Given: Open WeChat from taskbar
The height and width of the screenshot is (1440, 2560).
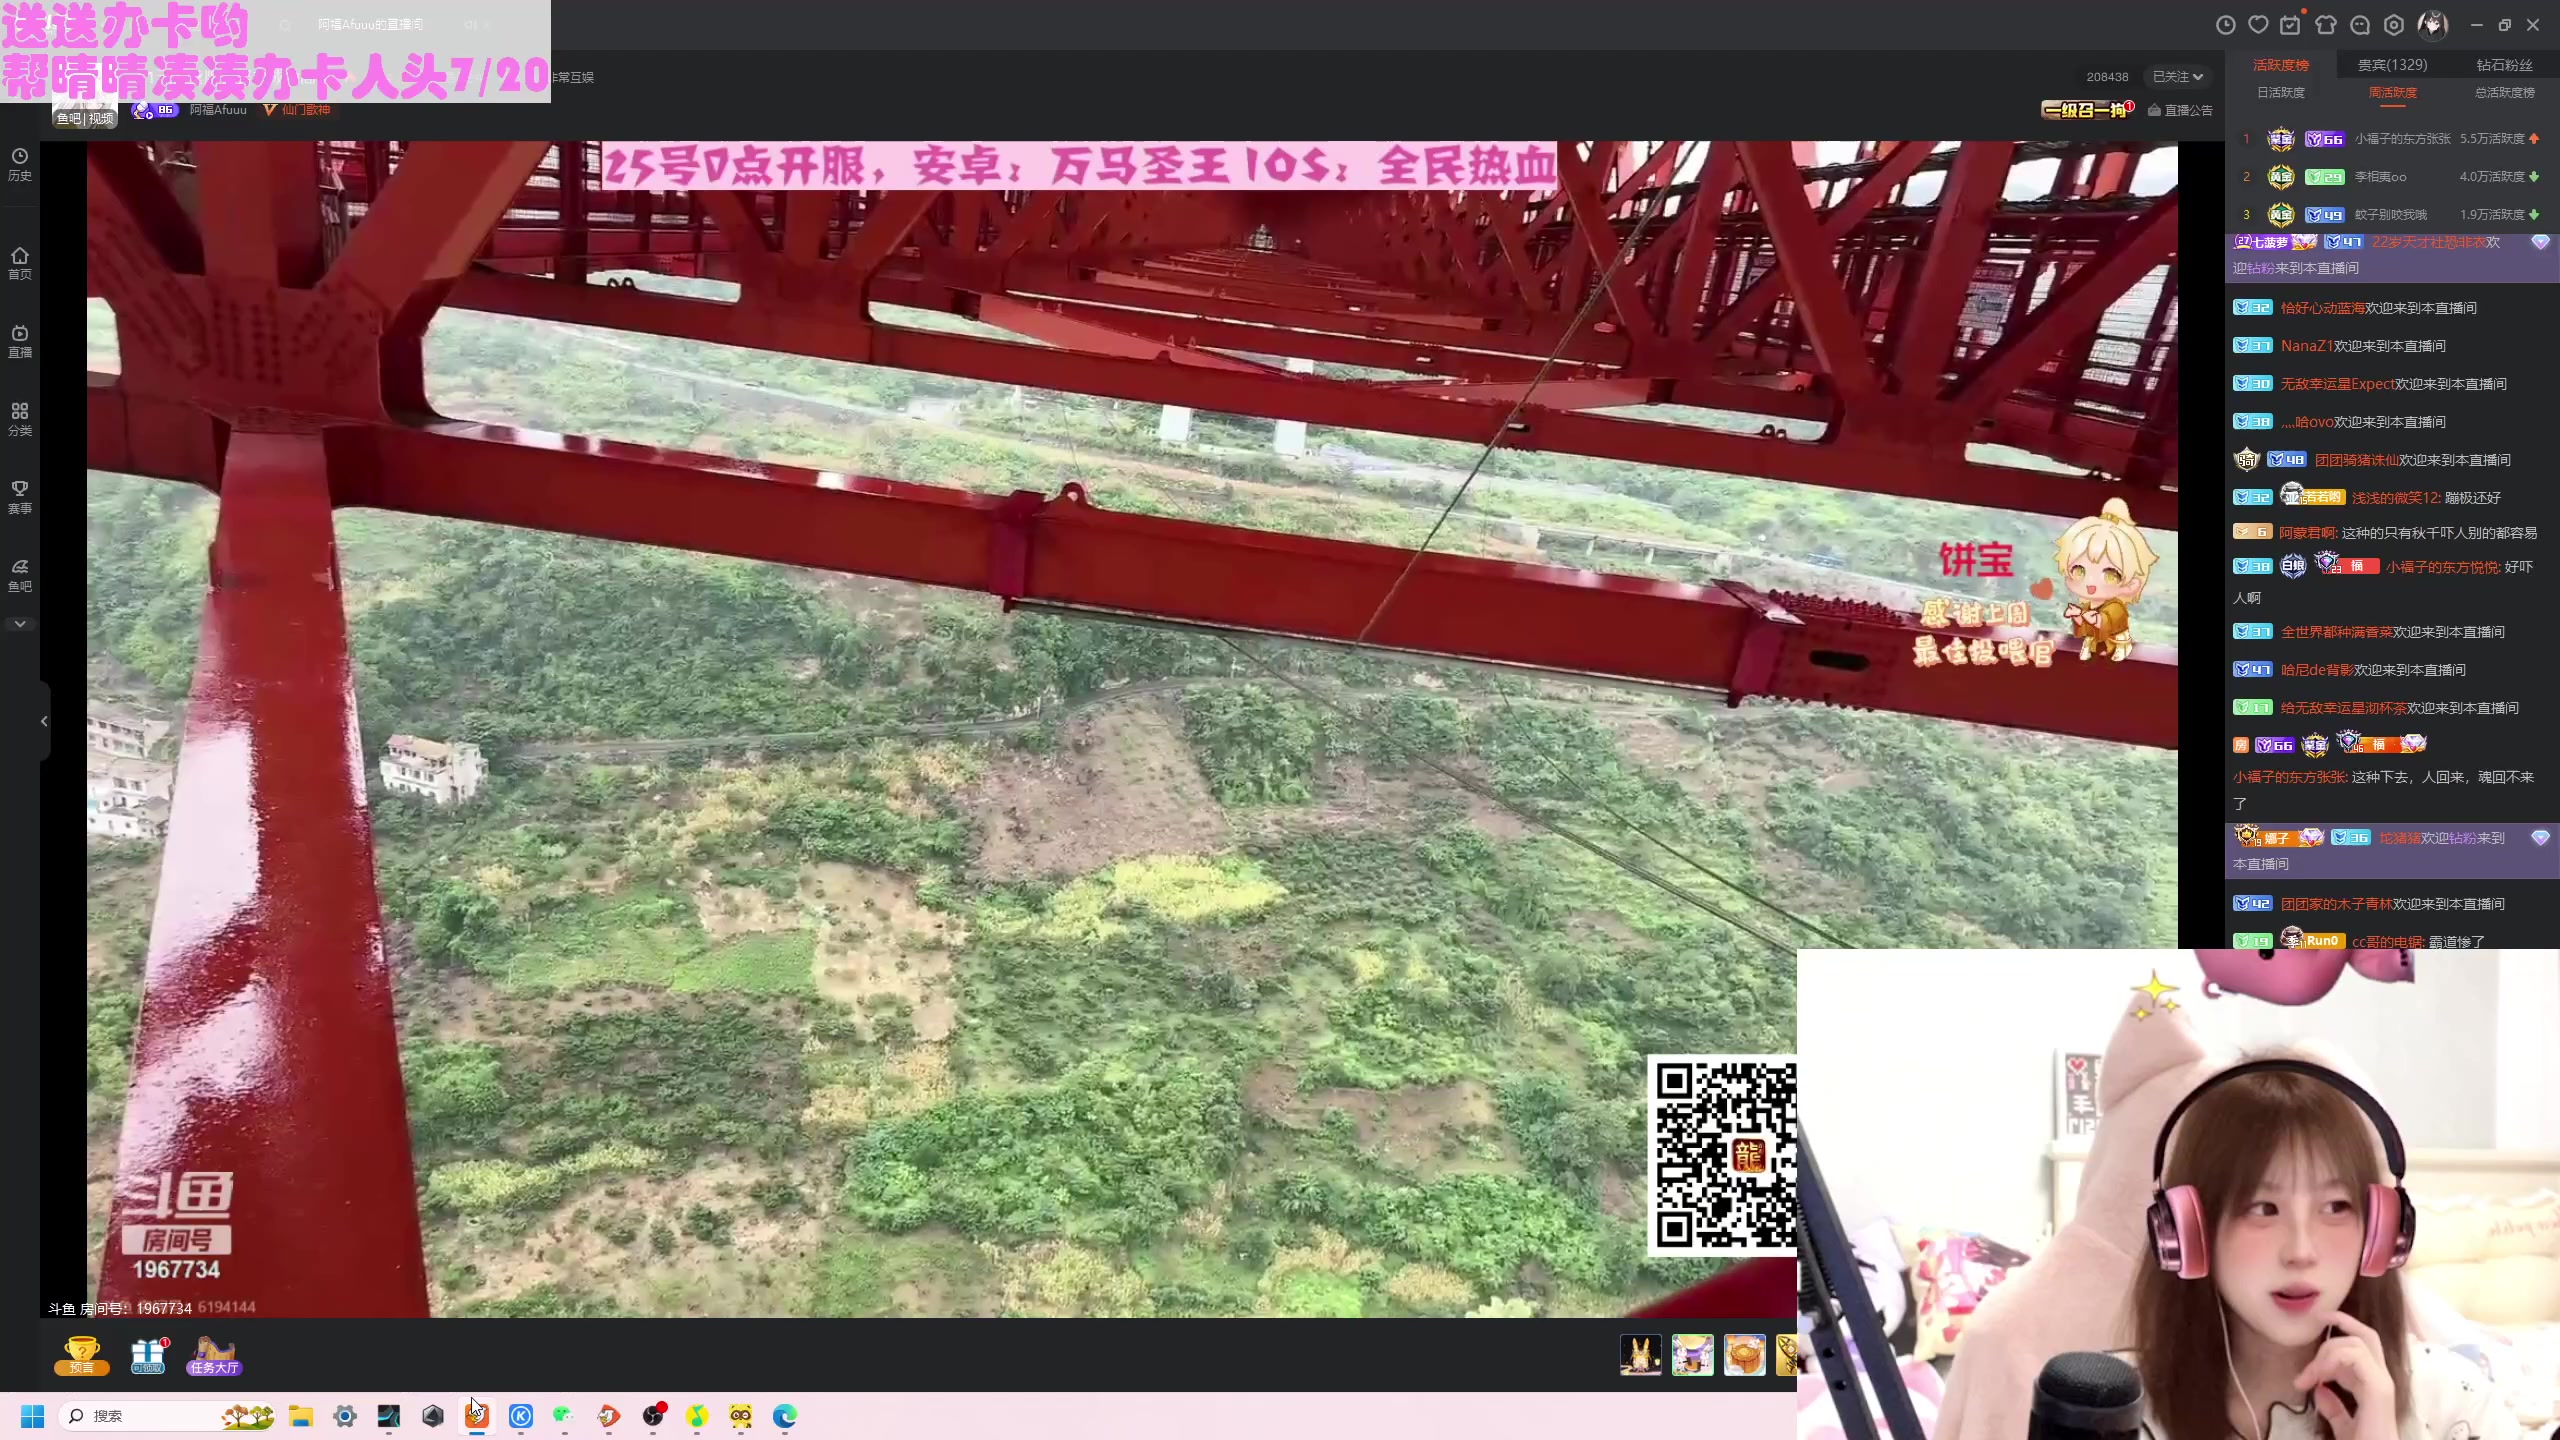Looking at the screenshot, I should pos(564,1416).
